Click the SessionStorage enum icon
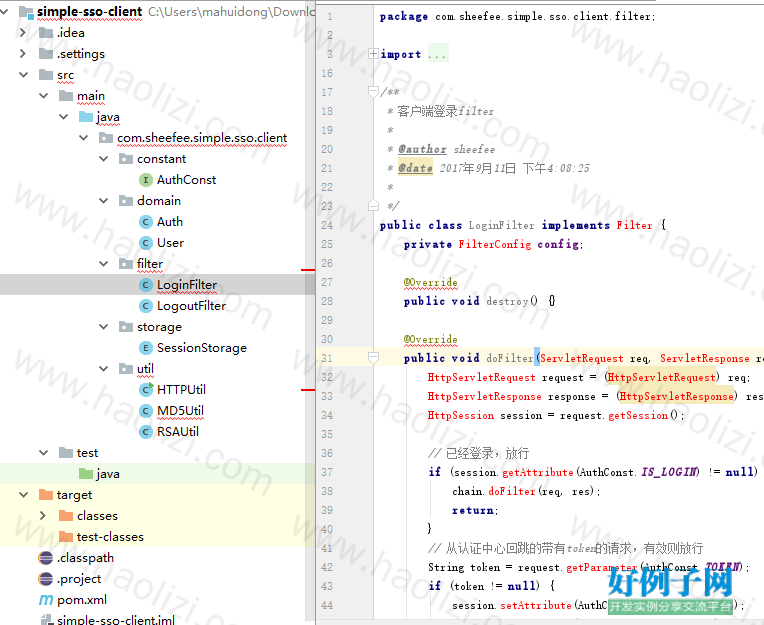 point(146,348)
